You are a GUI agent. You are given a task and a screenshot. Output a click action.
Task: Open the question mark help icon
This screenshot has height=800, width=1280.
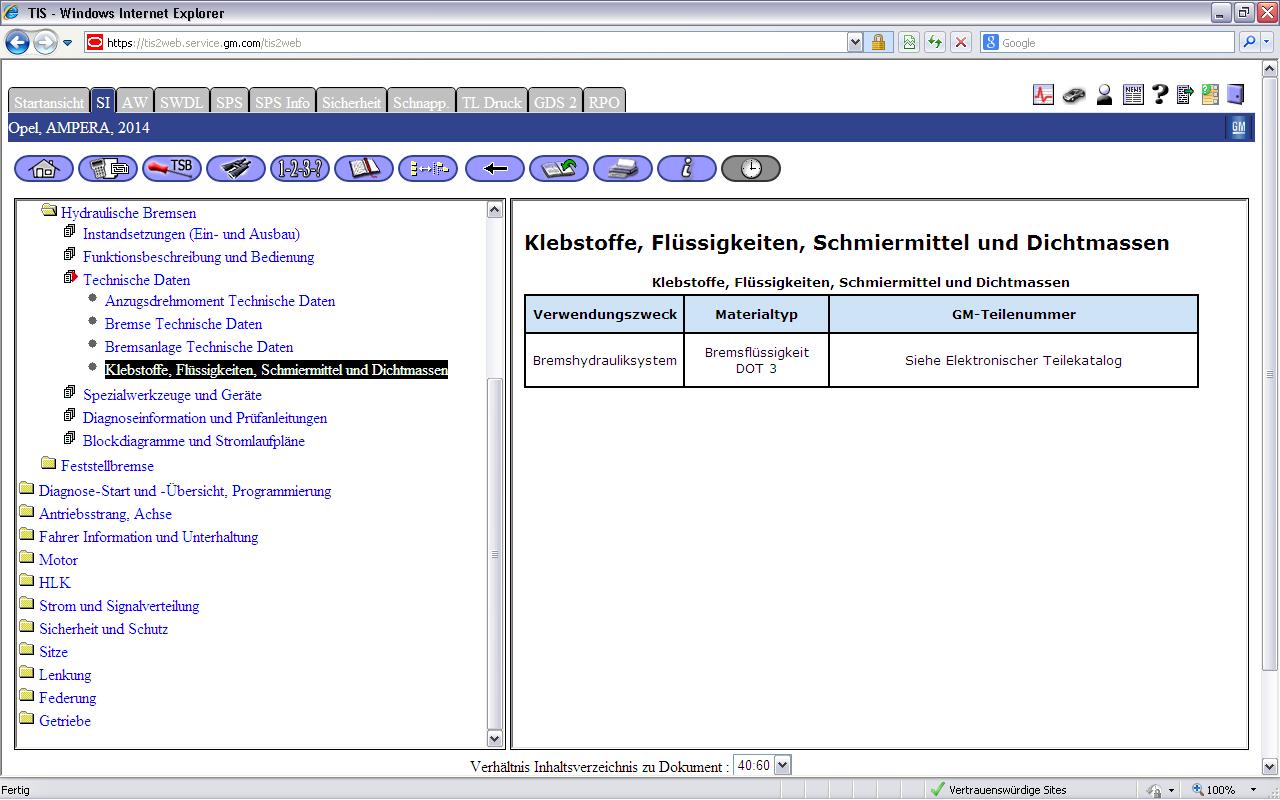[1160, 95]
